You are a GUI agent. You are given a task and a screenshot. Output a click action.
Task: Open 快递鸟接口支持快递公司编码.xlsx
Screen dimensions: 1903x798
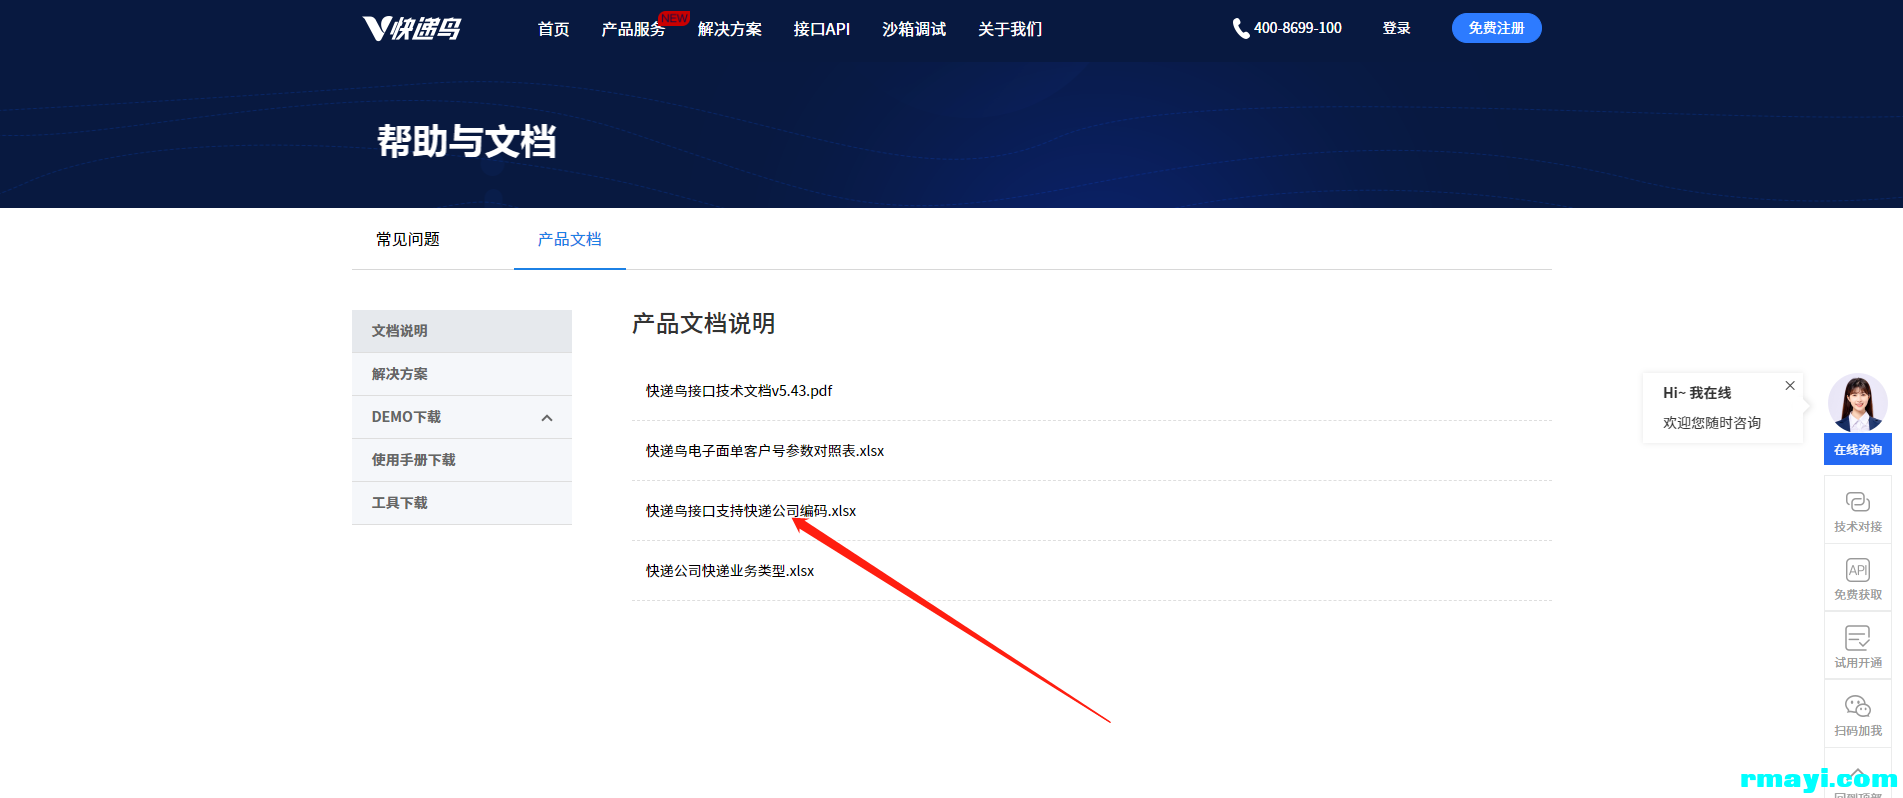click(x=751, y=511)
